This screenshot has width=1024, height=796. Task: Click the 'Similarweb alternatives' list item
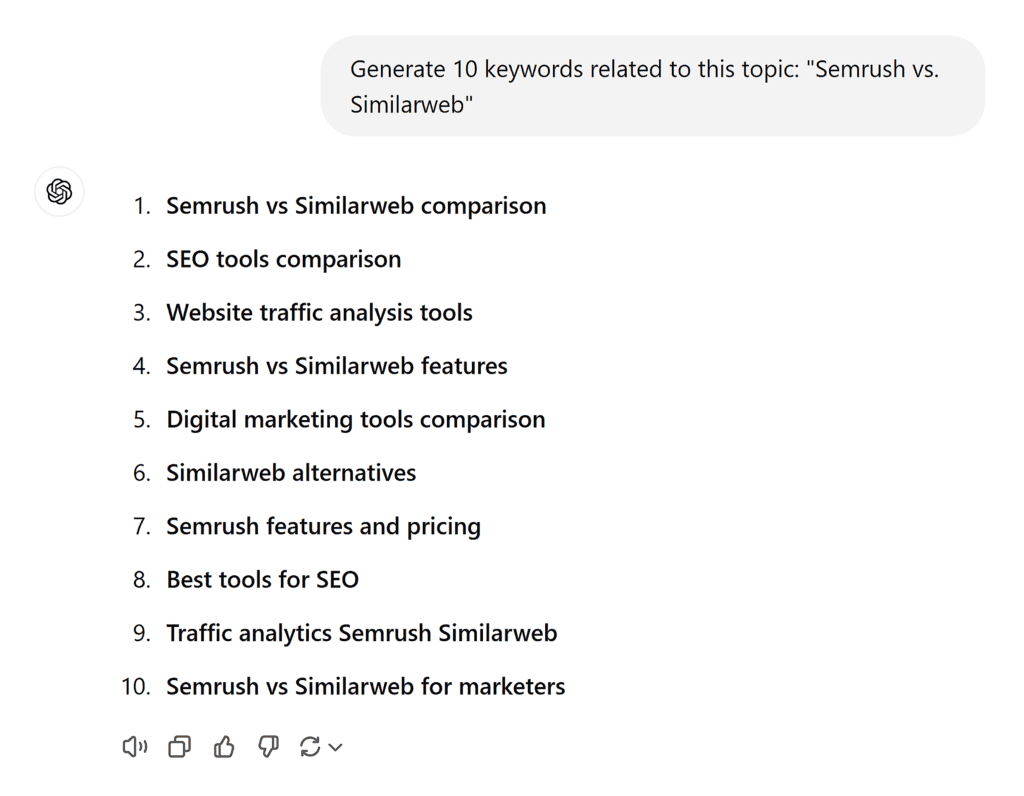(291, 472)
